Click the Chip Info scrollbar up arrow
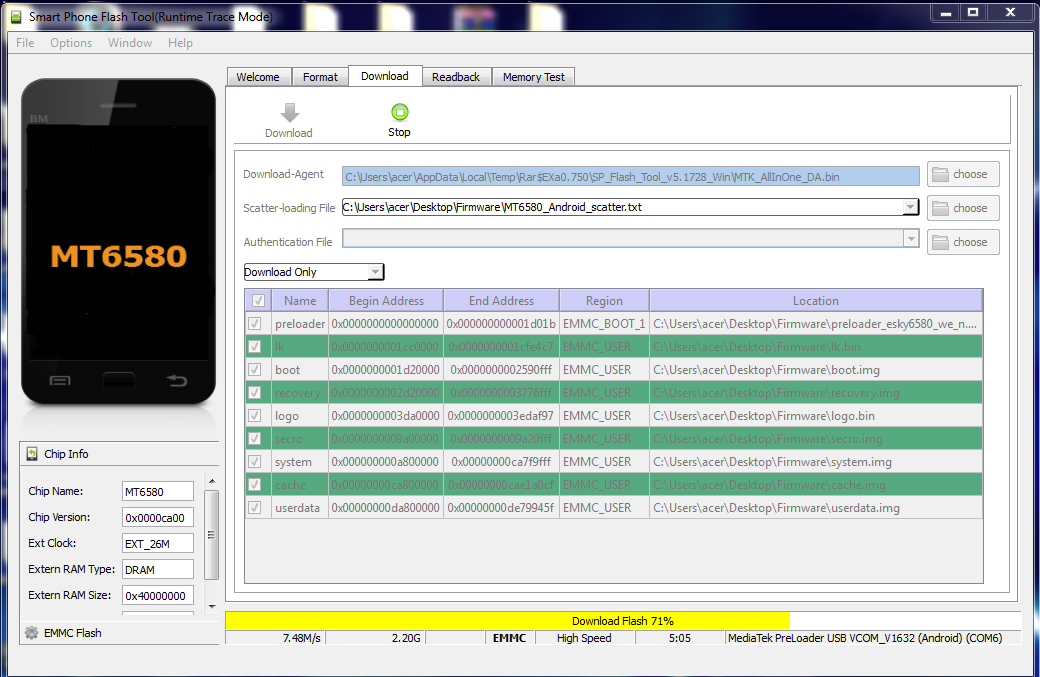Viewport: 1040px width, 677px height. coord(212,481)
